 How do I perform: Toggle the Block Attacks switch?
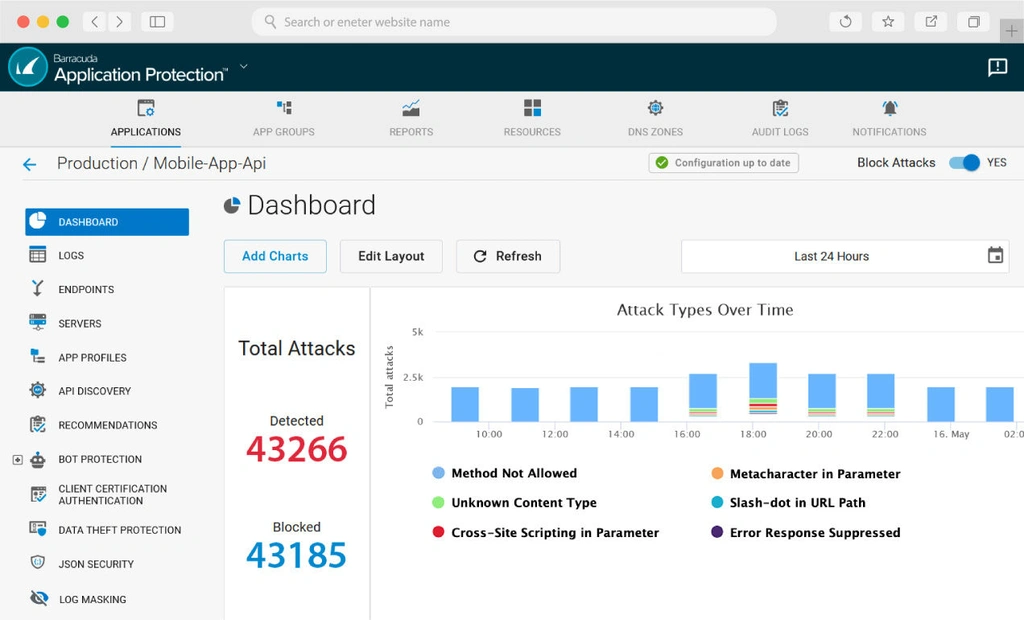(964, 163)
